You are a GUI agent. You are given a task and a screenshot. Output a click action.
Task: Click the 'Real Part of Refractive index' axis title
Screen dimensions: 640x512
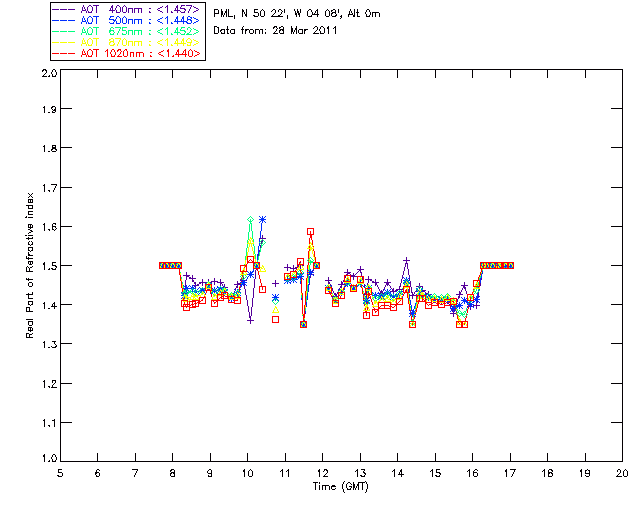30,265
